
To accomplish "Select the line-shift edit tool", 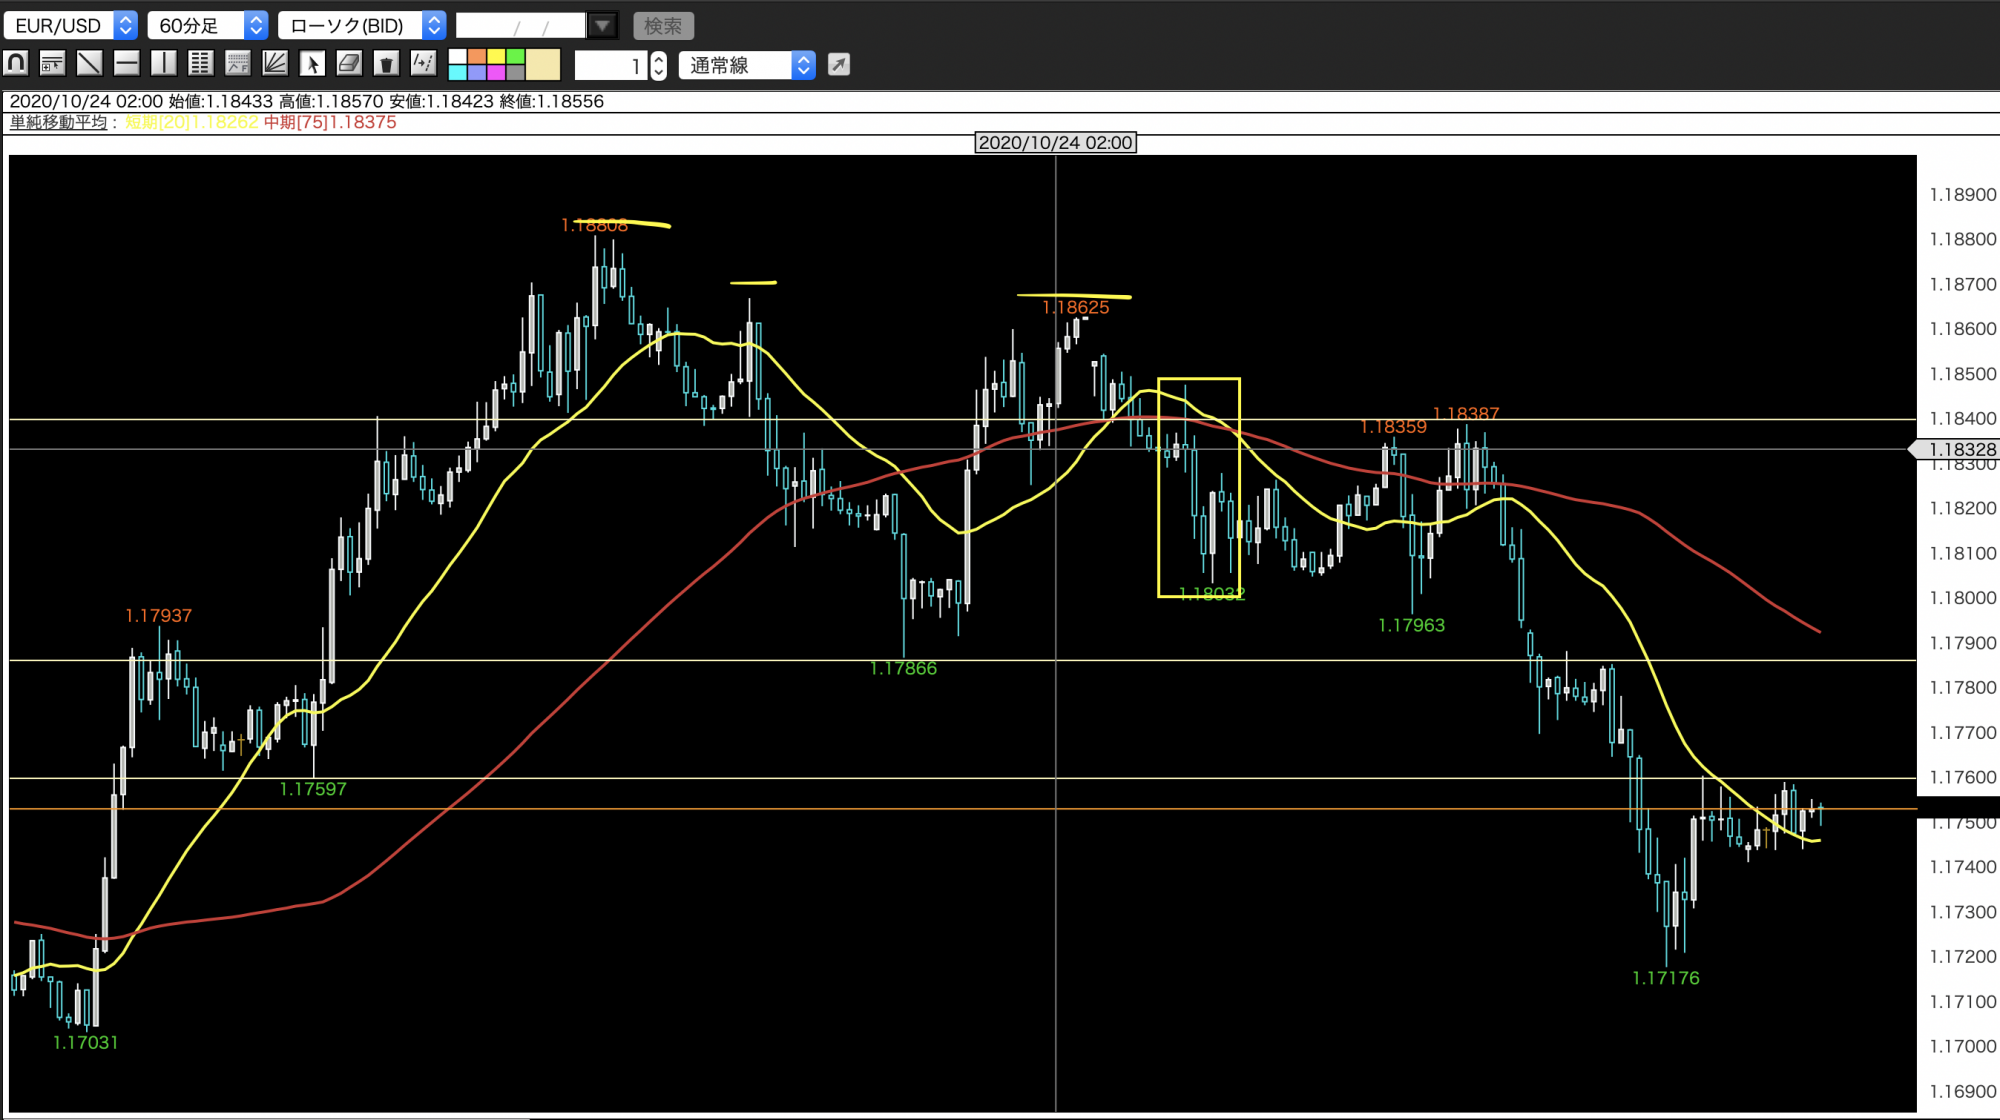I will (424, 64).
